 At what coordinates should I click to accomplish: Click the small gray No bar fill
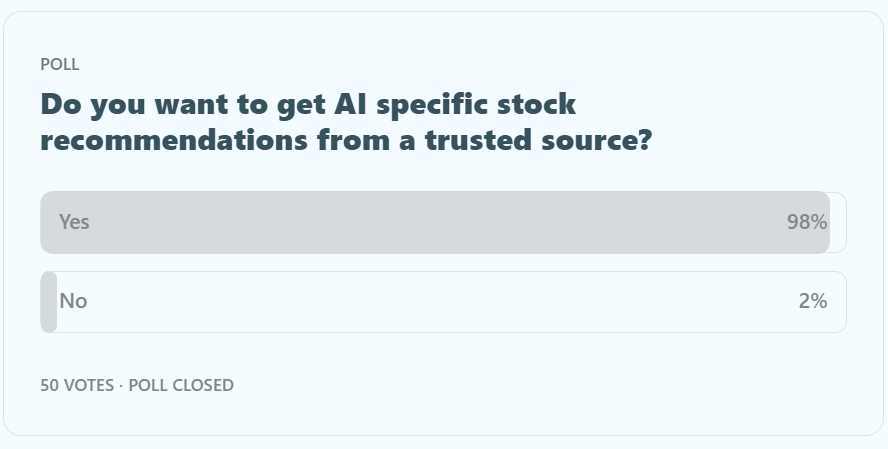(x=48, y=301)
